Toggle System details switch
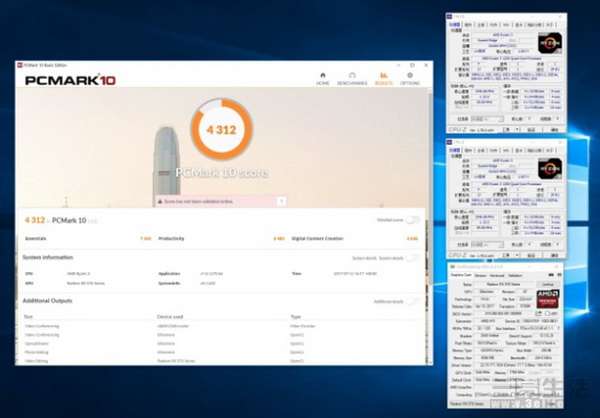This screenshot has height=418, width=600. 413,258
